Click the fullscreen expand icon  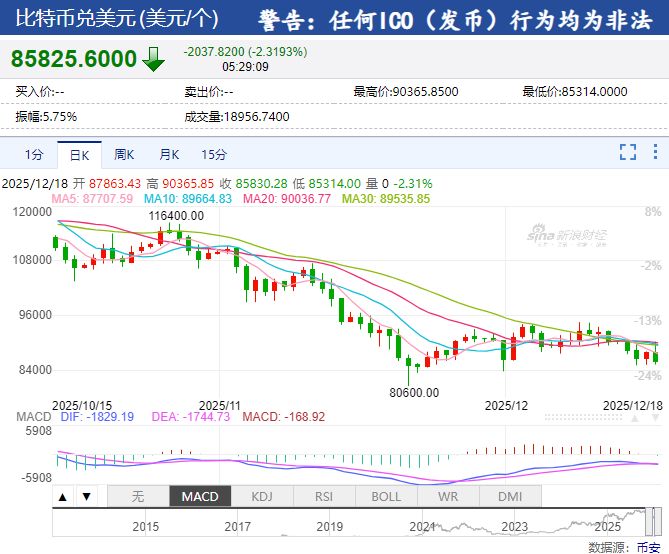click(628, 152)
